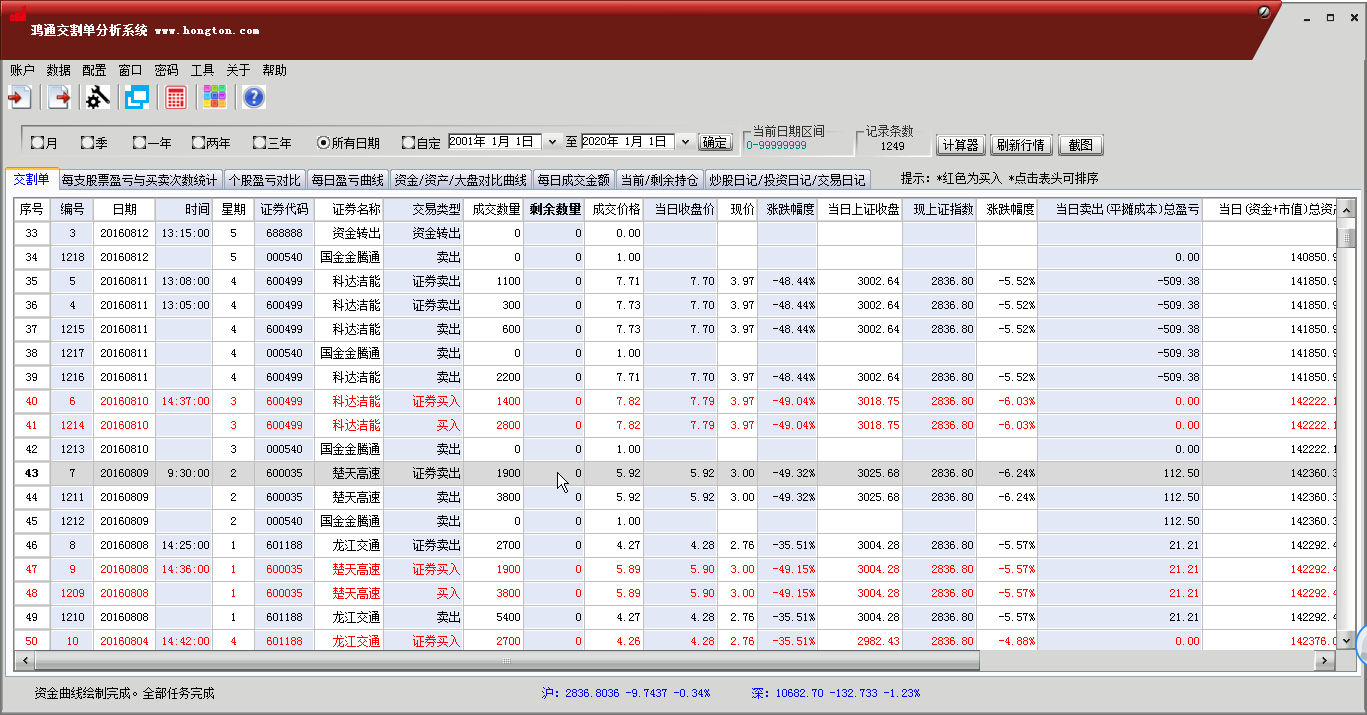Expand the start date 2001年 dropdown arrow

(552, 142)
